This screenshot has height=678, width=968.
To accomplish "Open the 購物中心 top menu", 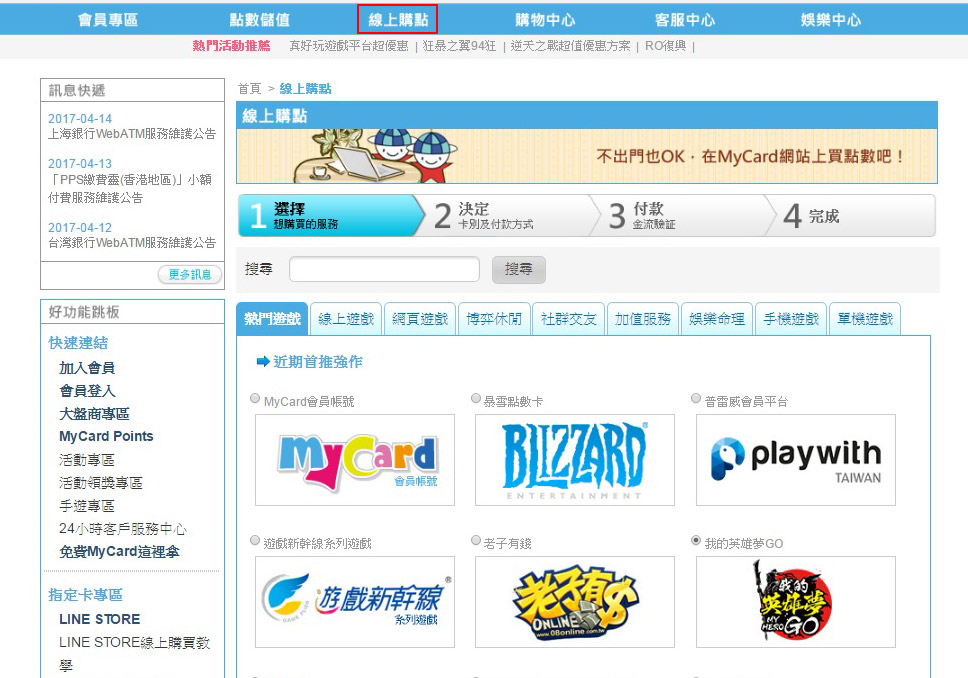I will [x=545, y=20].
